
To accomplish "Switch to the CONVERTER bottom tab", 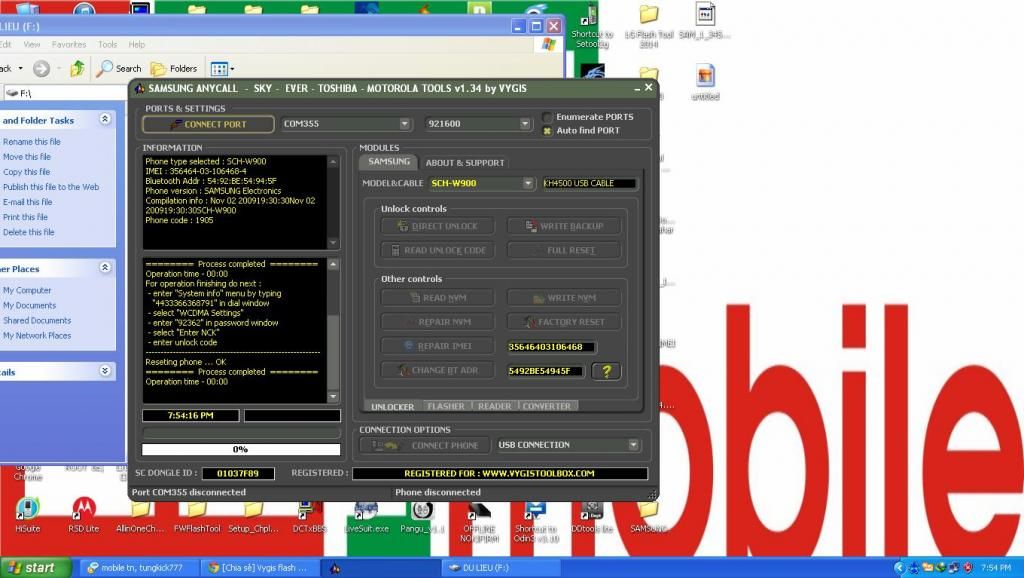I will tap(547, 406).
